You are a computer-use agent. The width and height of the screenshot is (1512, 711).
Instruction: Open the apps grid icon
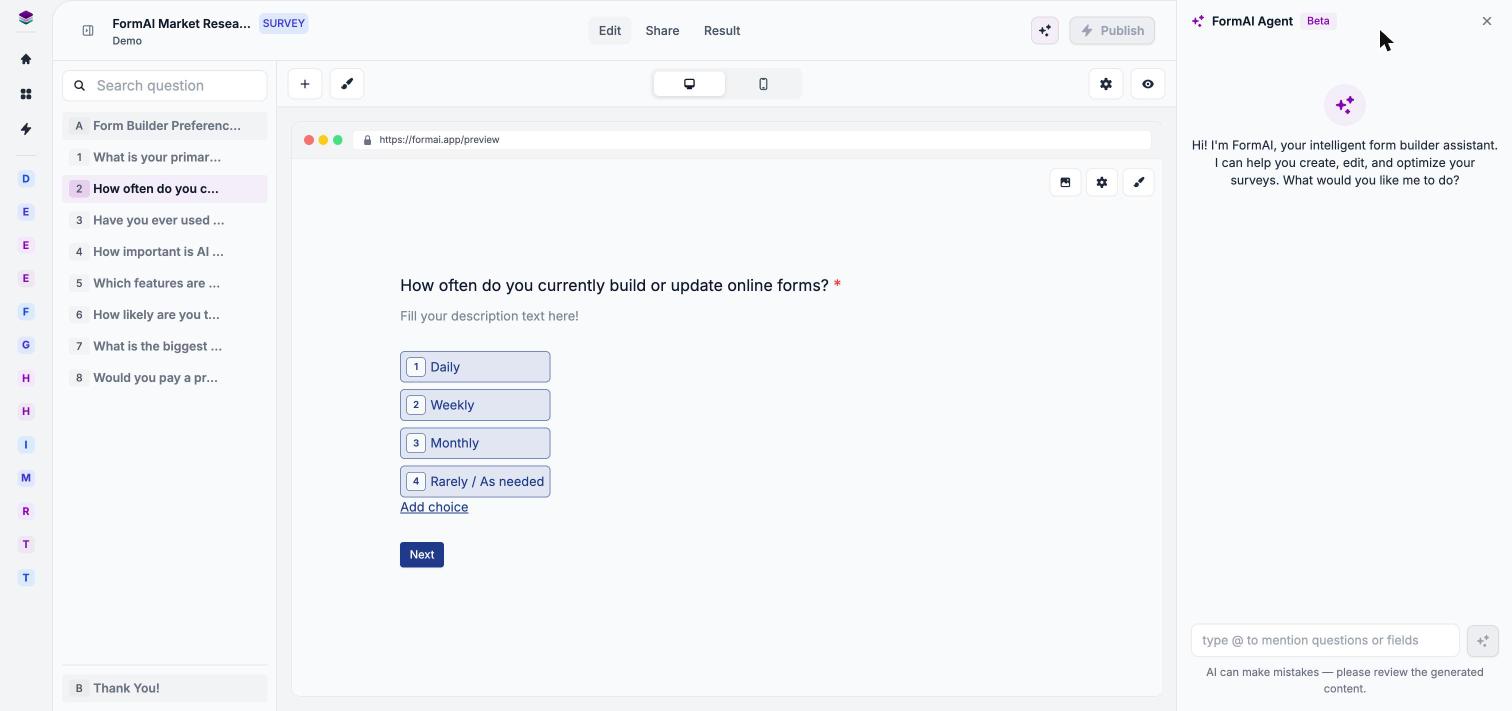click(26, 94)
